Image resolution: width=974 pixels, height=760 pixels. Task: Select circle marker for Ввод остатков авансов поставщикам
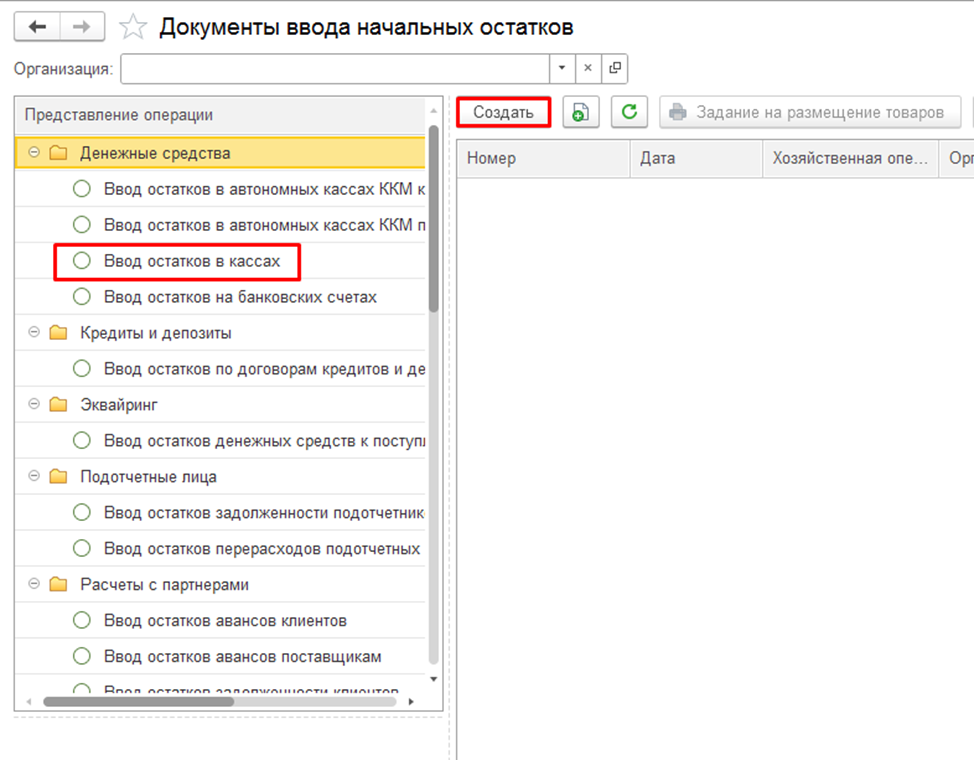point(82,656)
